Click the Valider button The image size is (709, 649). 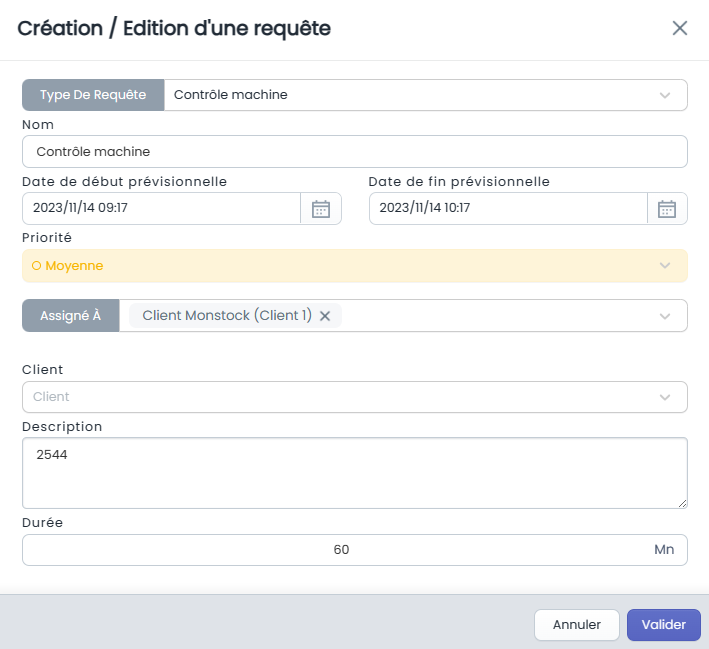[664, 625]
